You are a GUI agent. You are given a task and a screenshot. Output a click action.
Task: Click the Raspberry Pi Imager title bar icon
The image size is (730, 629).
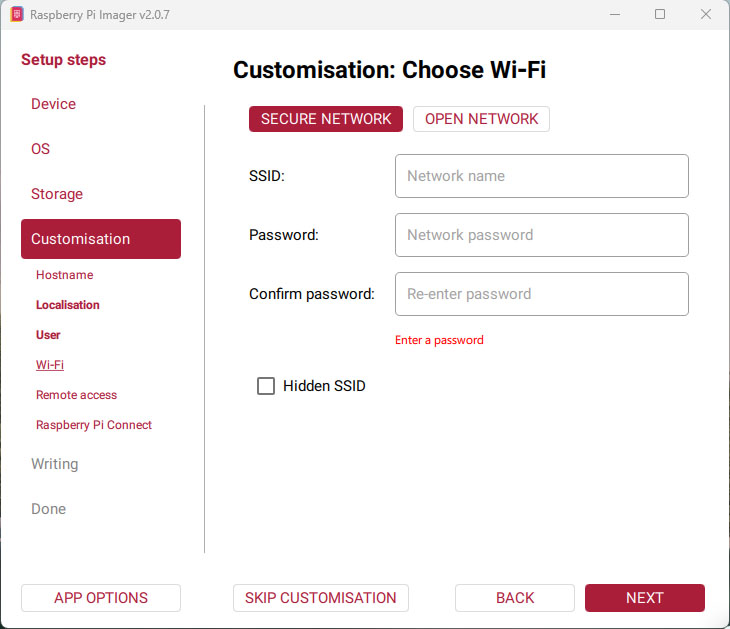(17, 14)
